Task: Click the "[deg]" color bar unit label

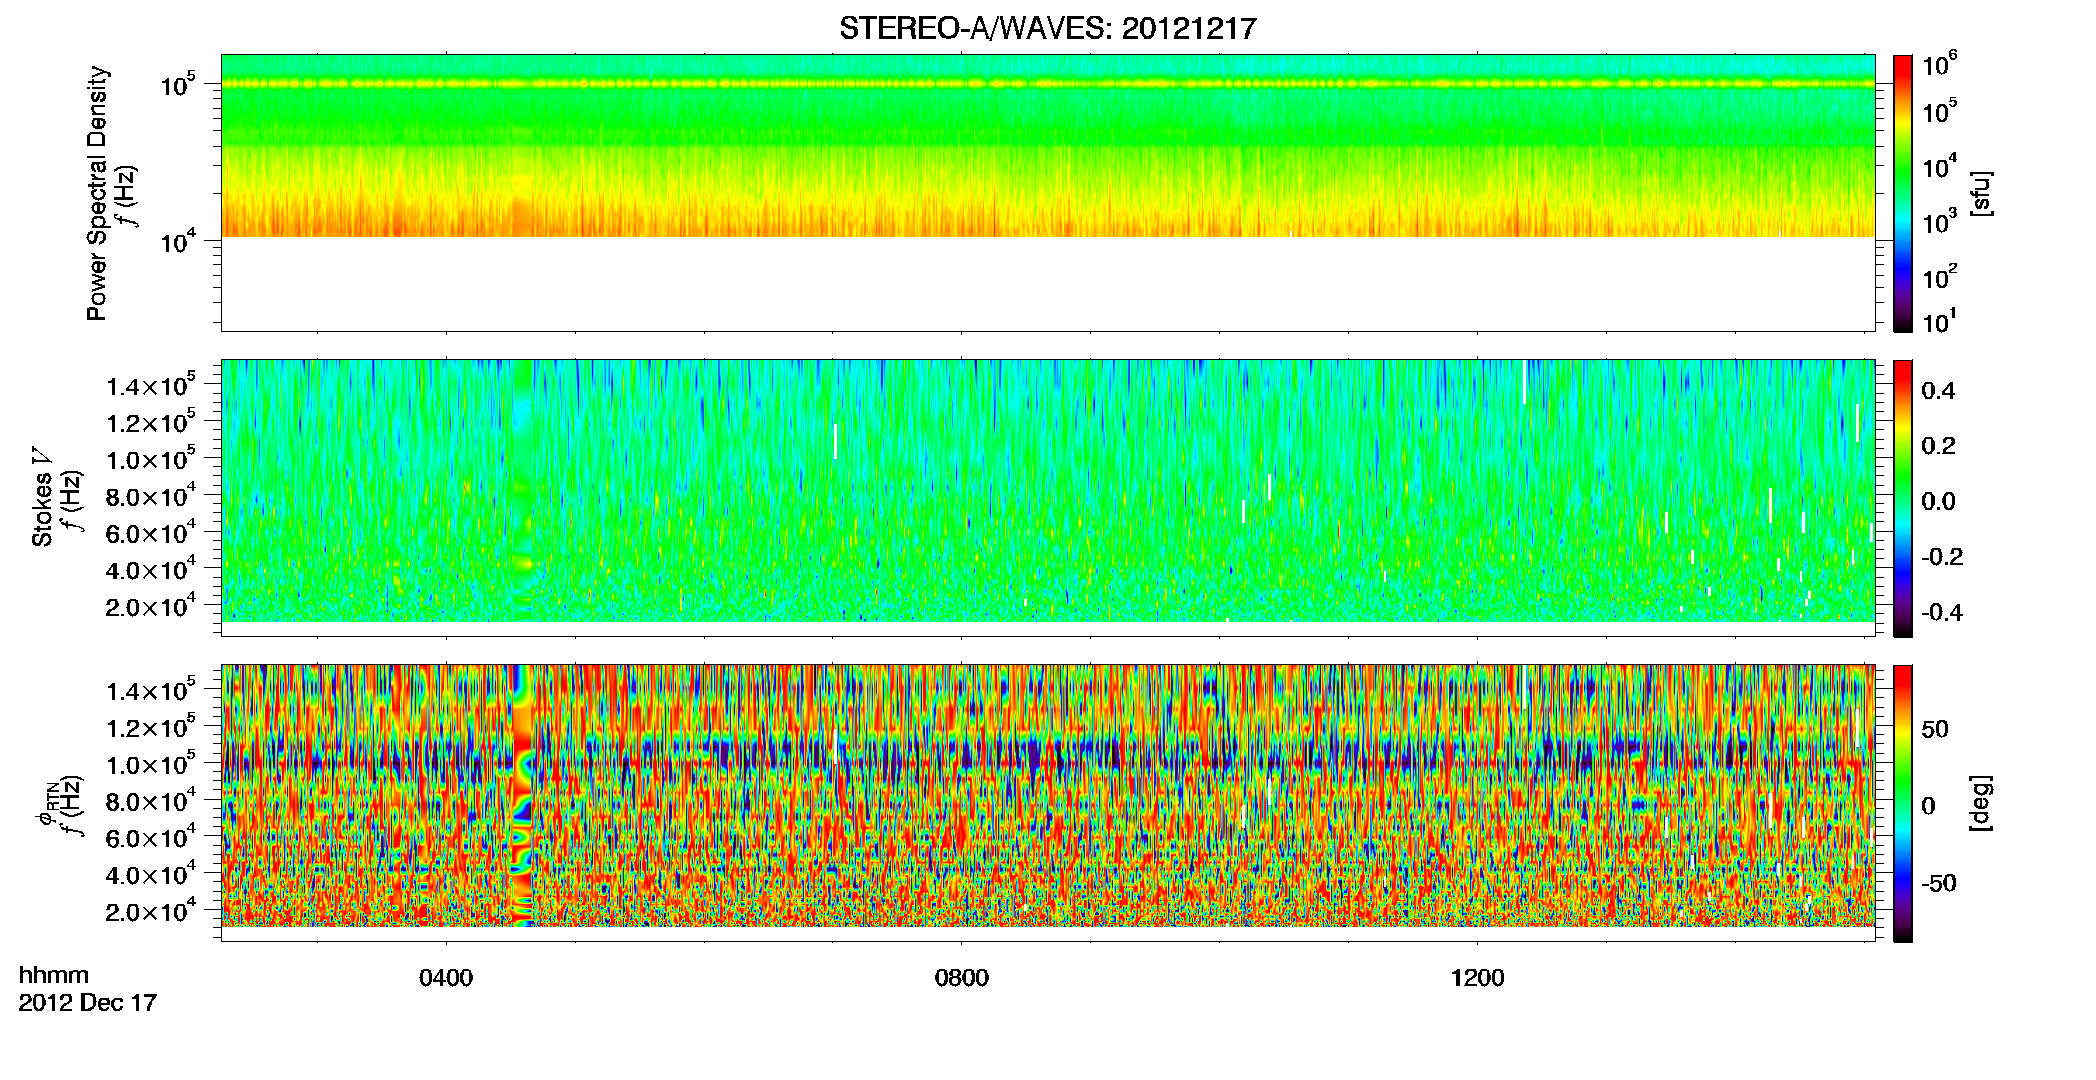Action: [1980, 803]
